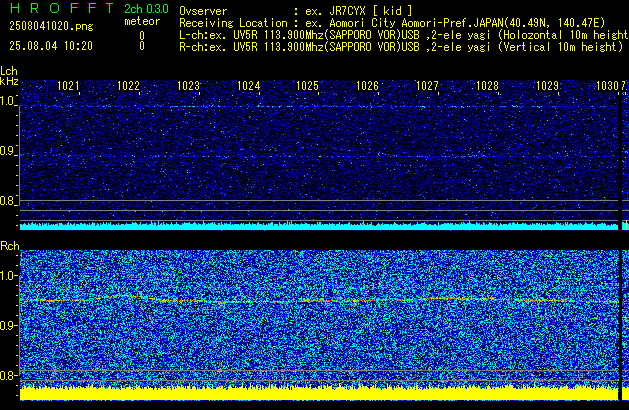This screenshot has width=629, height=410.
Task: Click the 1027 time marker
Action: [427, 86]
